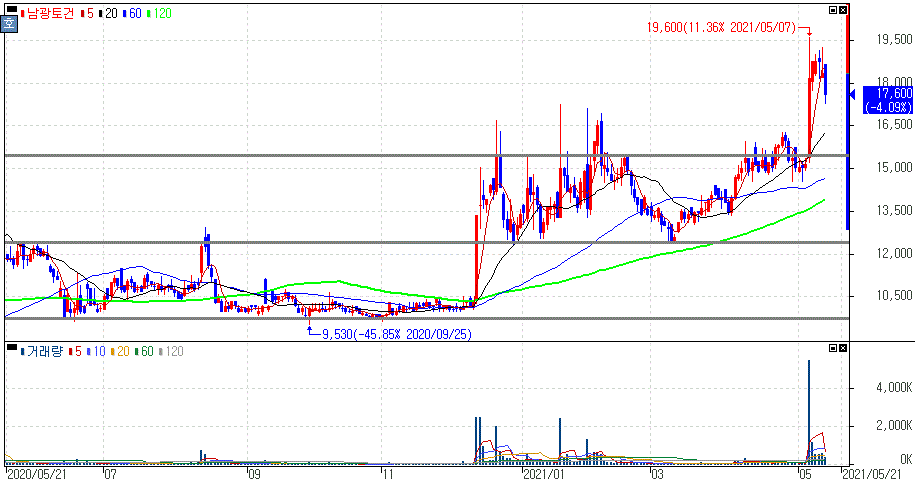Click the 10,500 price axis label
This screenshot has width=915, height=483.
pyautogui.click(x=895, y=296)
